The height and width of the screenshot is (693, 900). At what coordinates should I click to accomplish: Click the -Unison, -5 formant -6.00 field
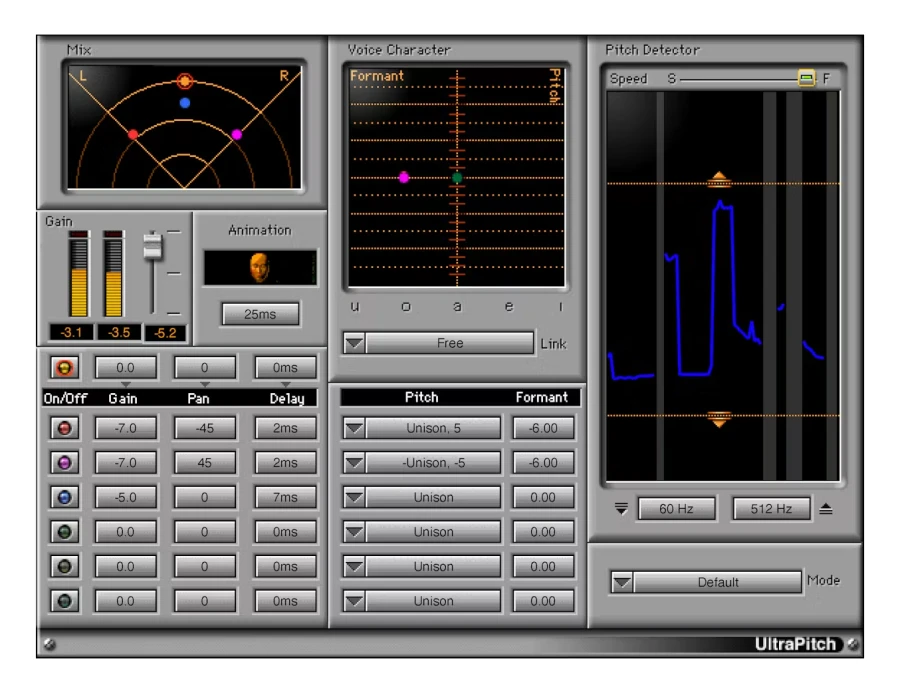click(543, 463)
